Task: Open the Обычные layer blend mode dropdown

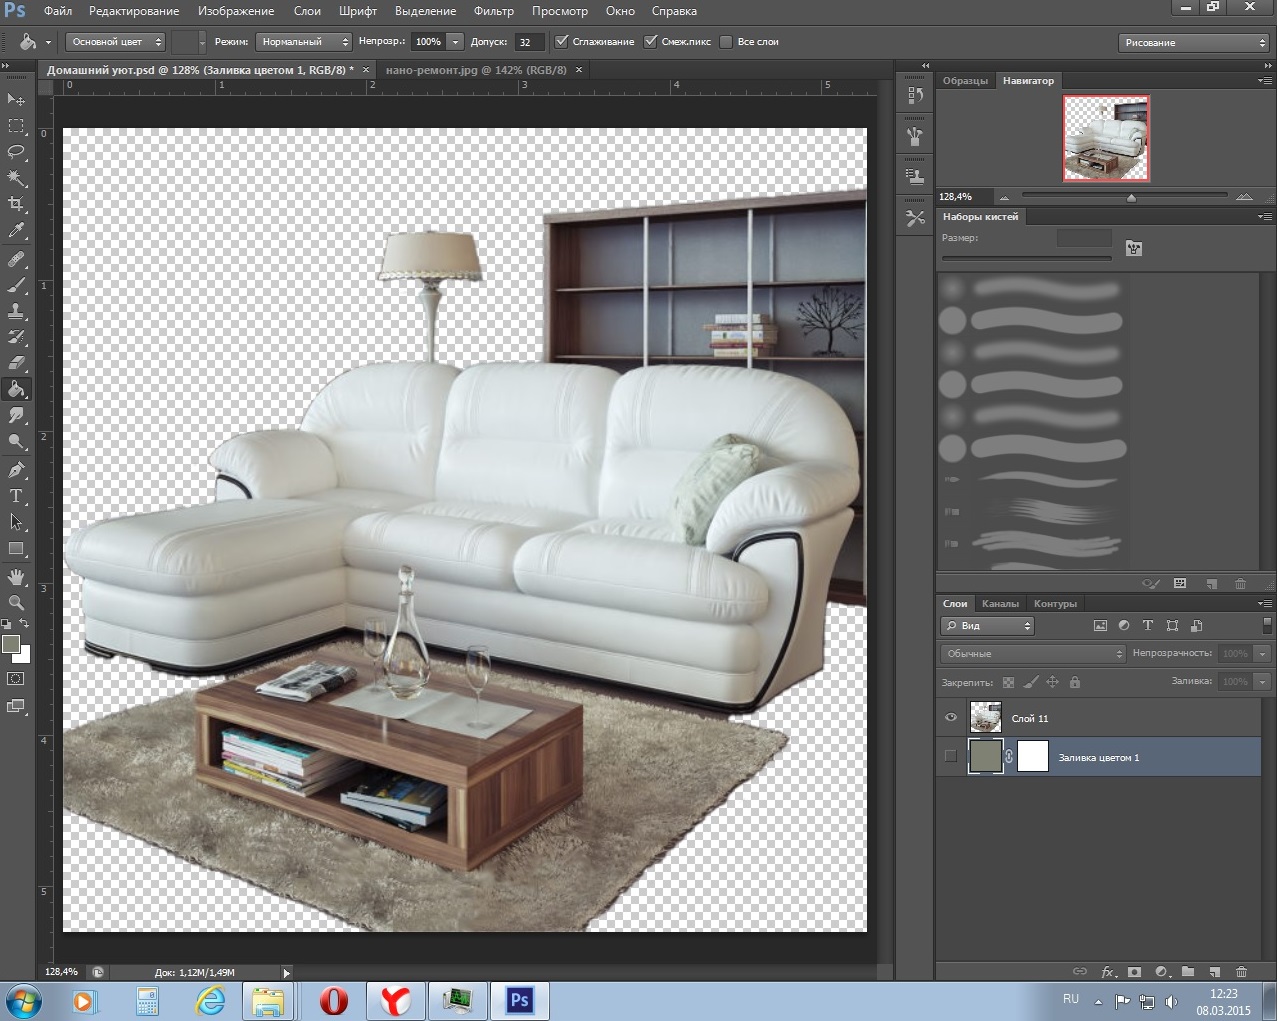Action: 1033,653
